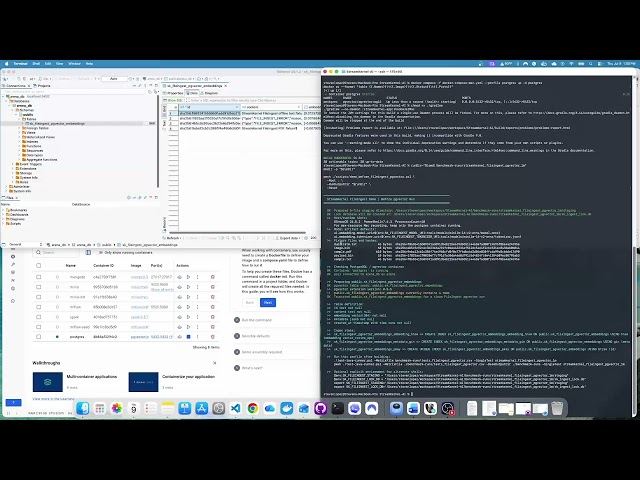Tick the spark container checkbox
Image resolution: width=640 pixels, height=480 pixels.
(x=39, y=317)
